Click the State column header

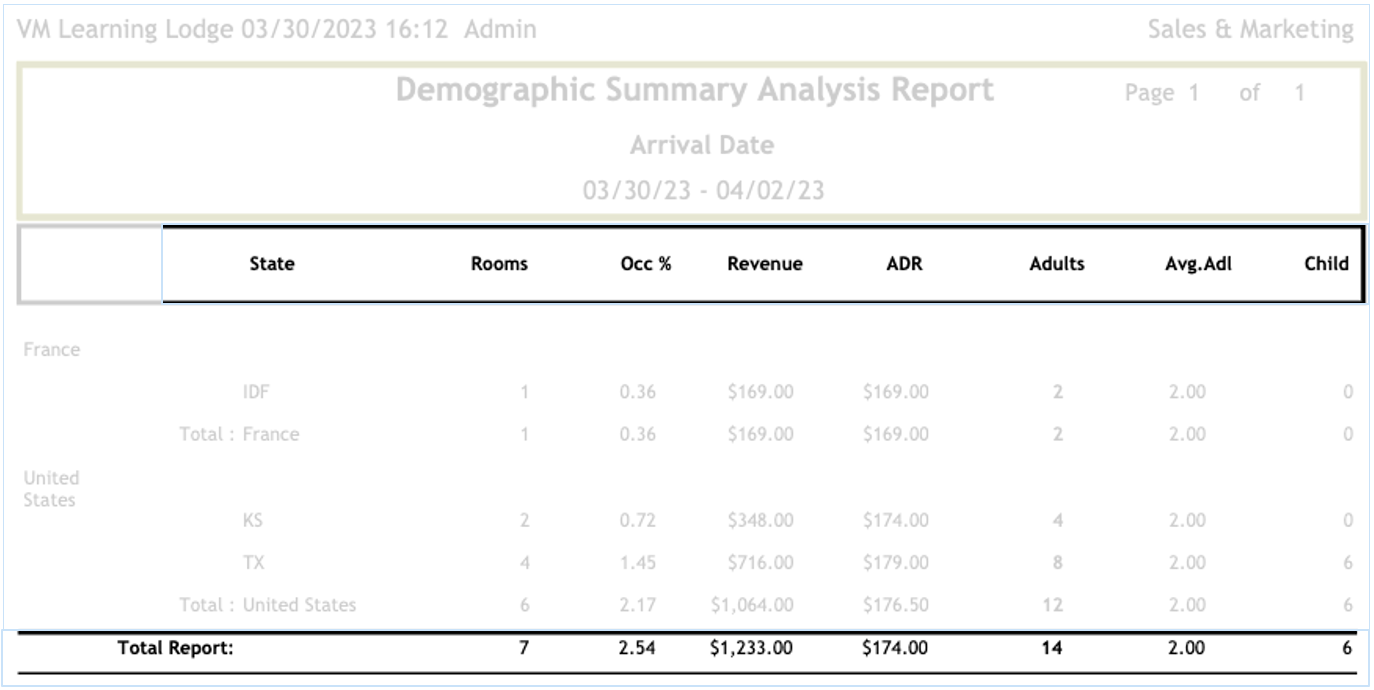(272, 264)
